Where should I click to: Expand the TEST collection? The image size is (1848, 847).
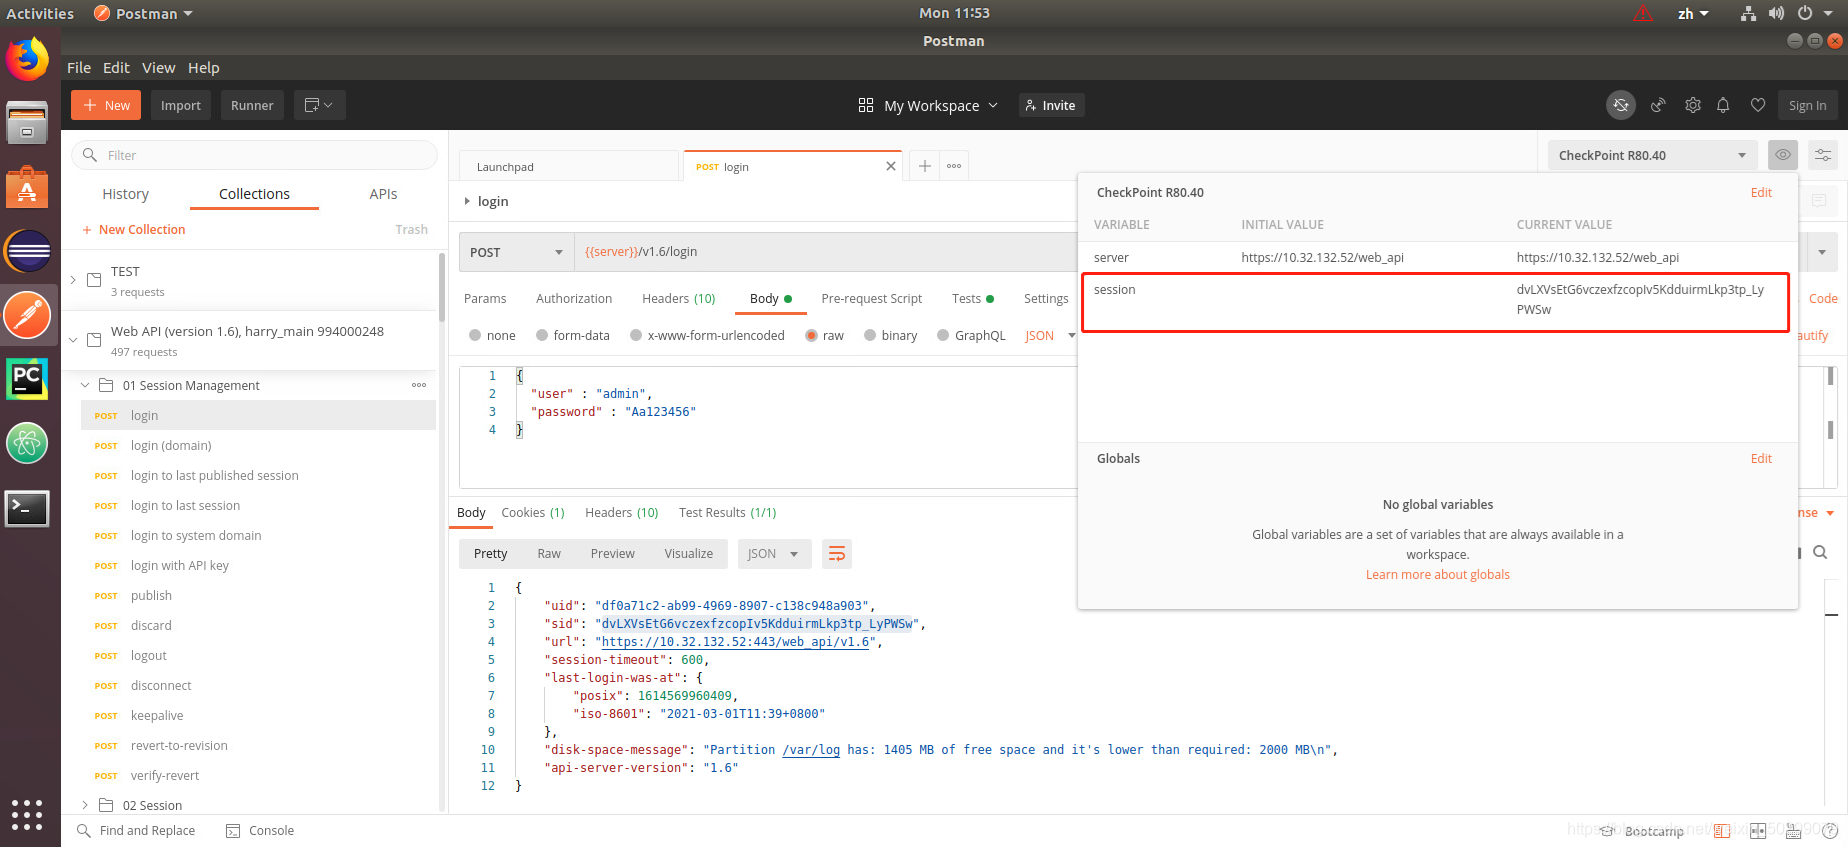point(73,280)
